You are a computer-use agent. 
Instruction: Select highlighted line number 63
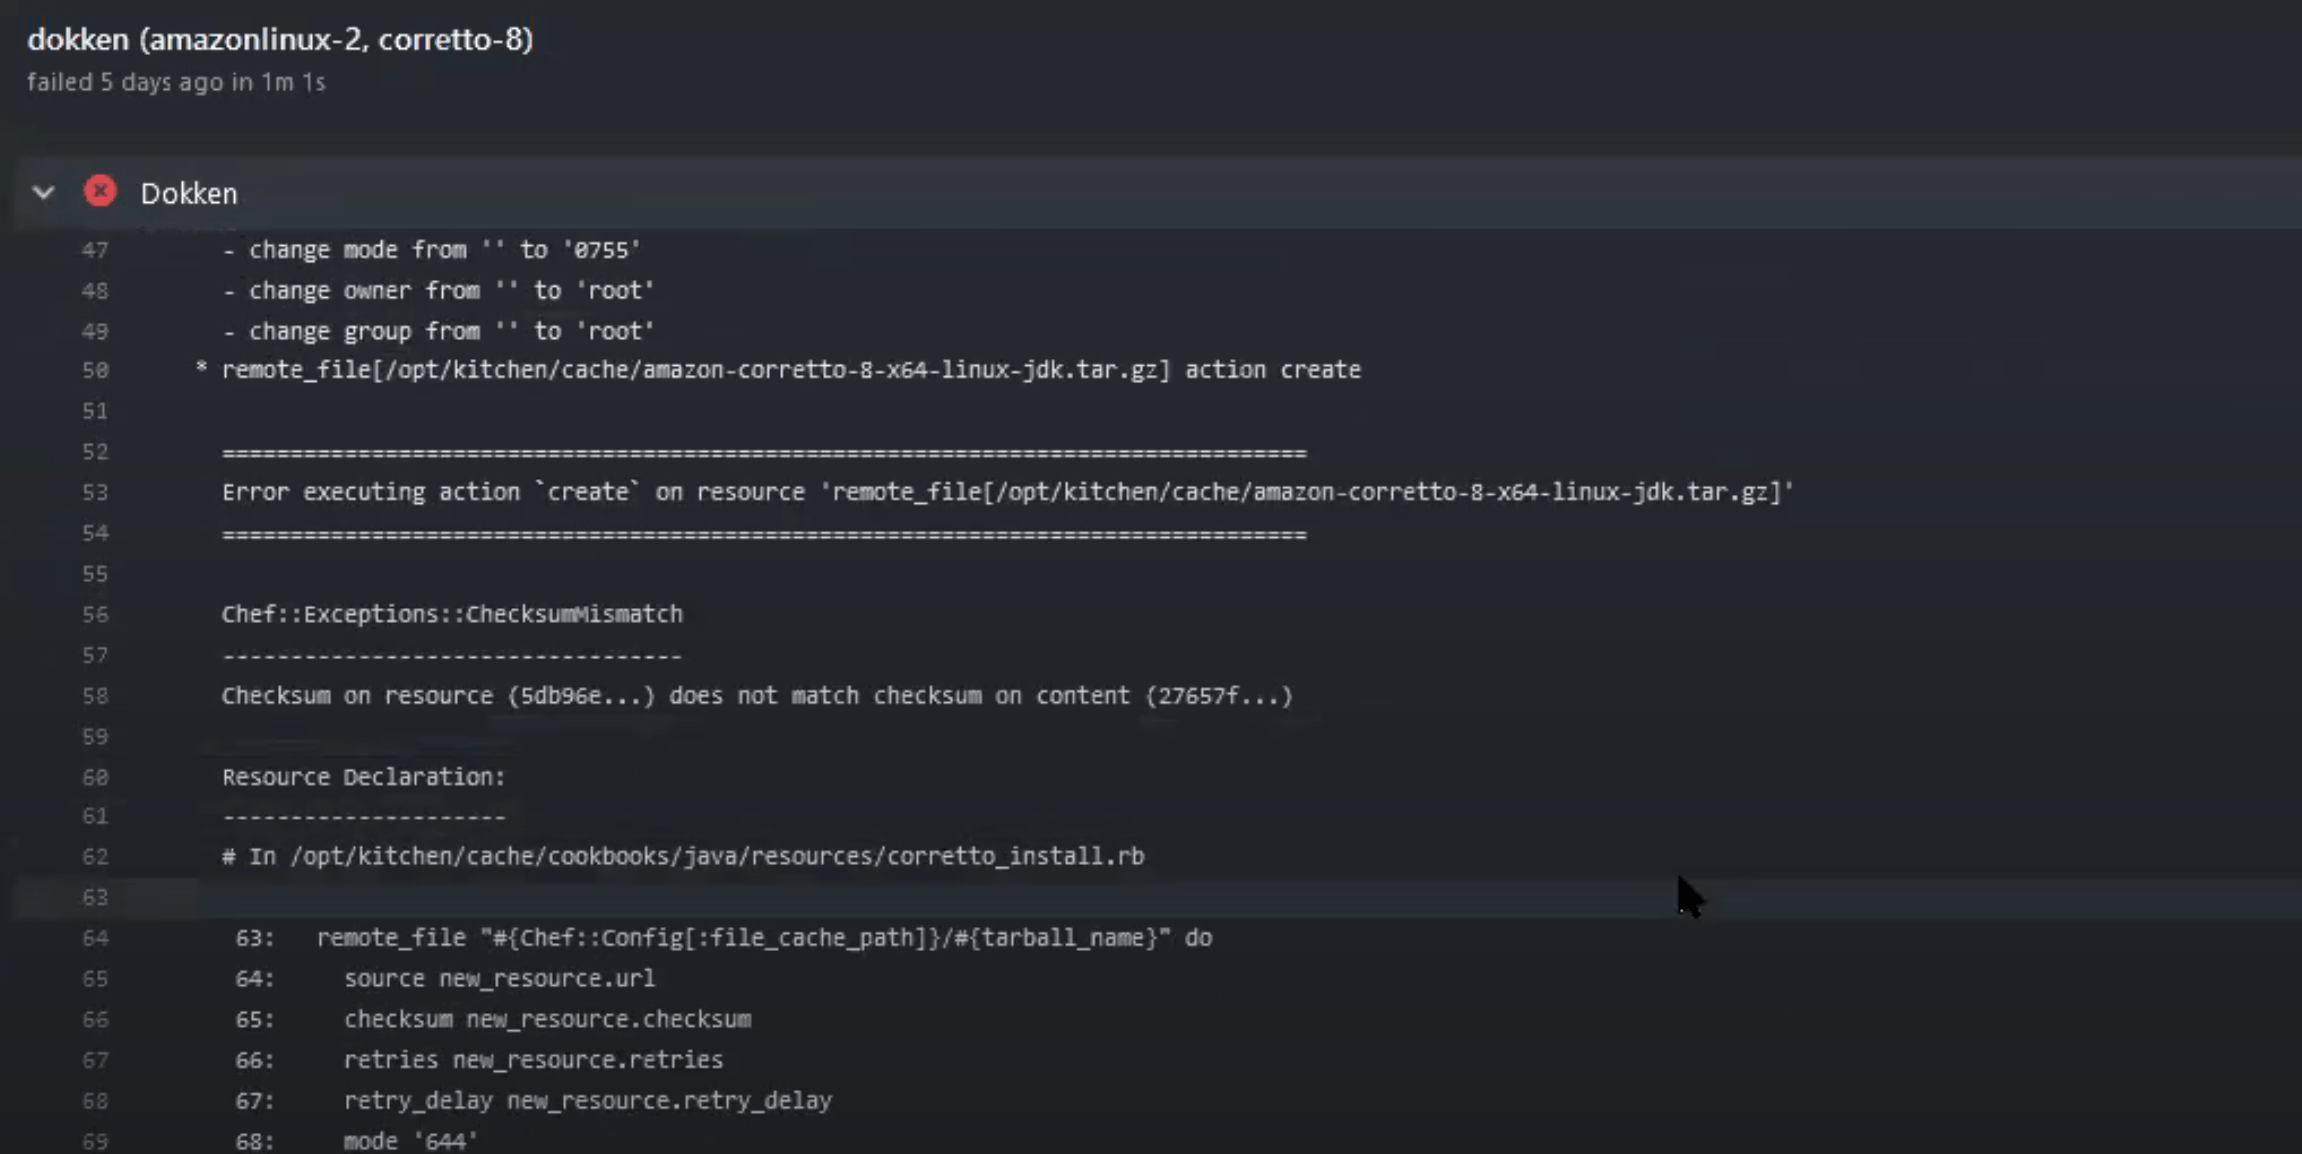95,897
